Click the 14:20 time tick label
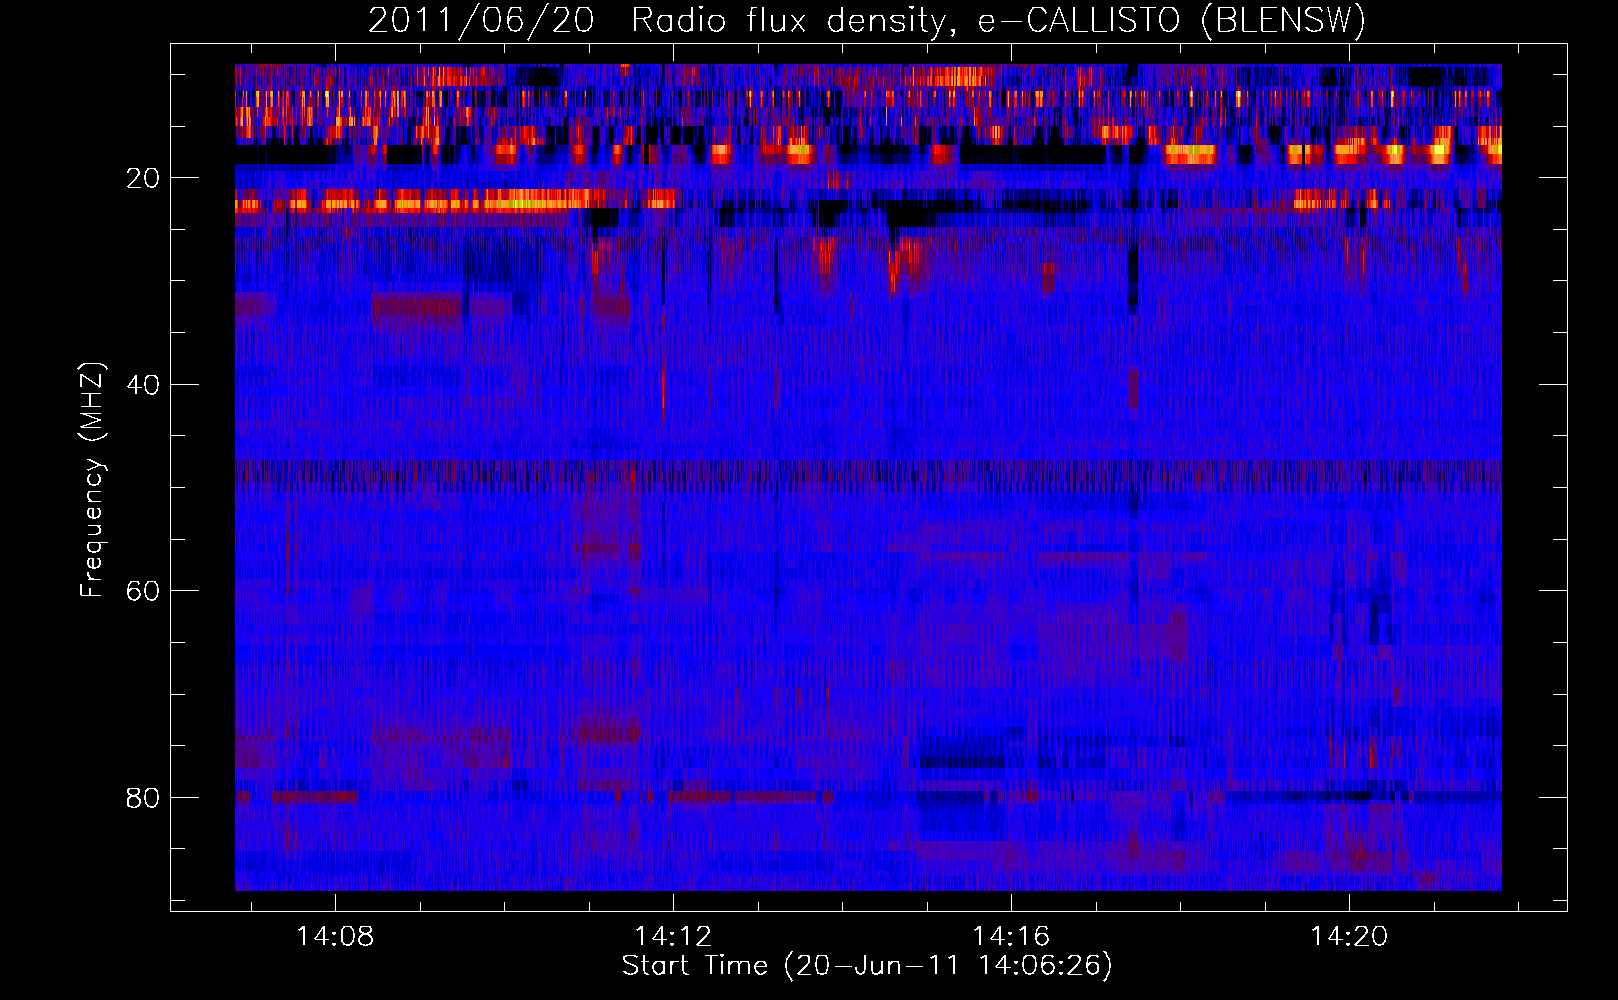 point(1349,936)
